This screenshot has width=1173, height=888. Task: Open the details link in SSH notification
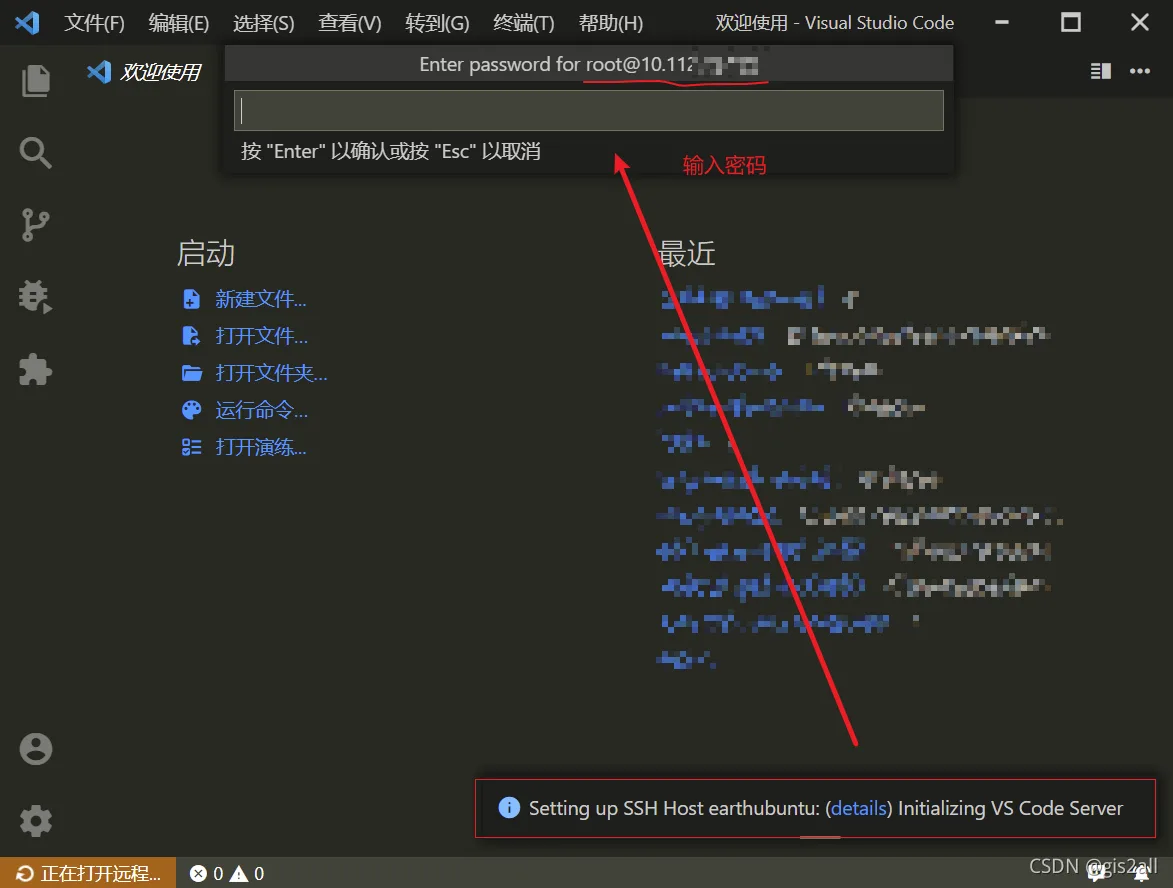pyautogui.click(x=859, y=808)
